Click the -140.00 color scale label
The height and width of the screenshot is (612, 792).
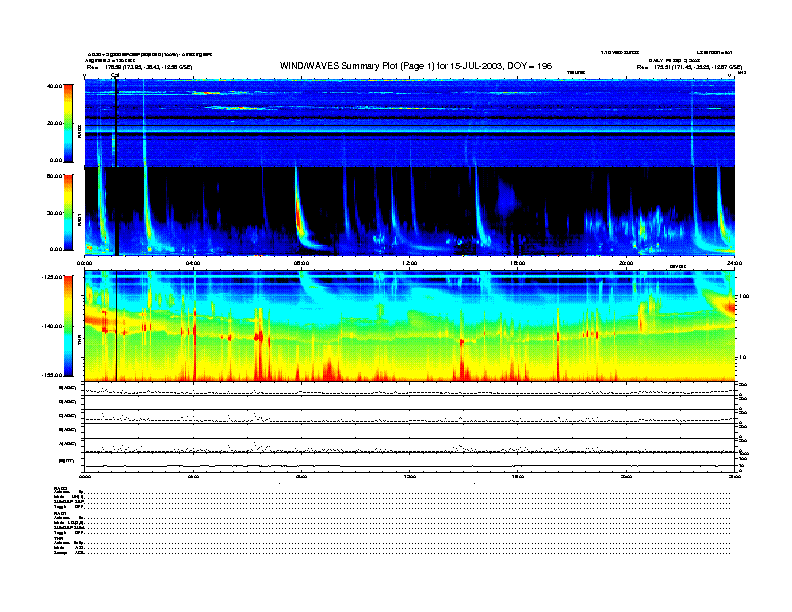(53, 326)
